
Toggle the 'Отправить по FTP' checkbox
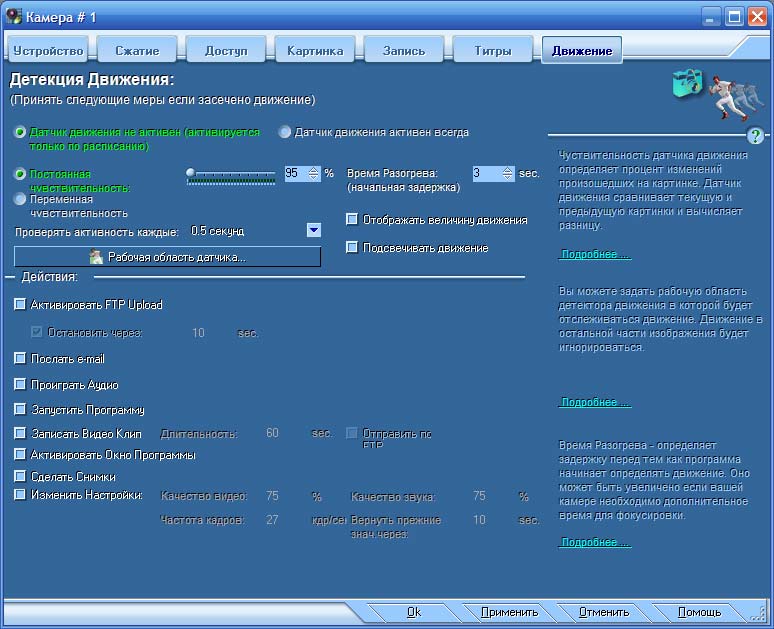(x=351, y=433)
